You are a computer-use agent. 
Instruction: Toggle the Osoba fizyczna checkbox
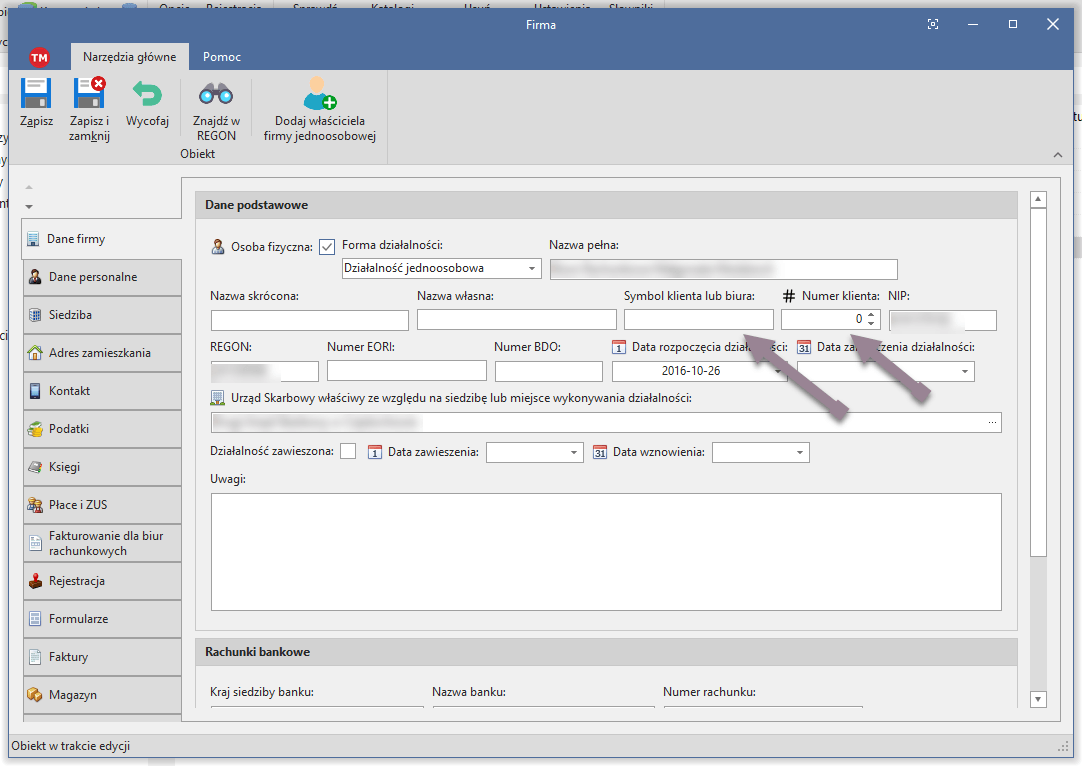[x=327, y=246]
